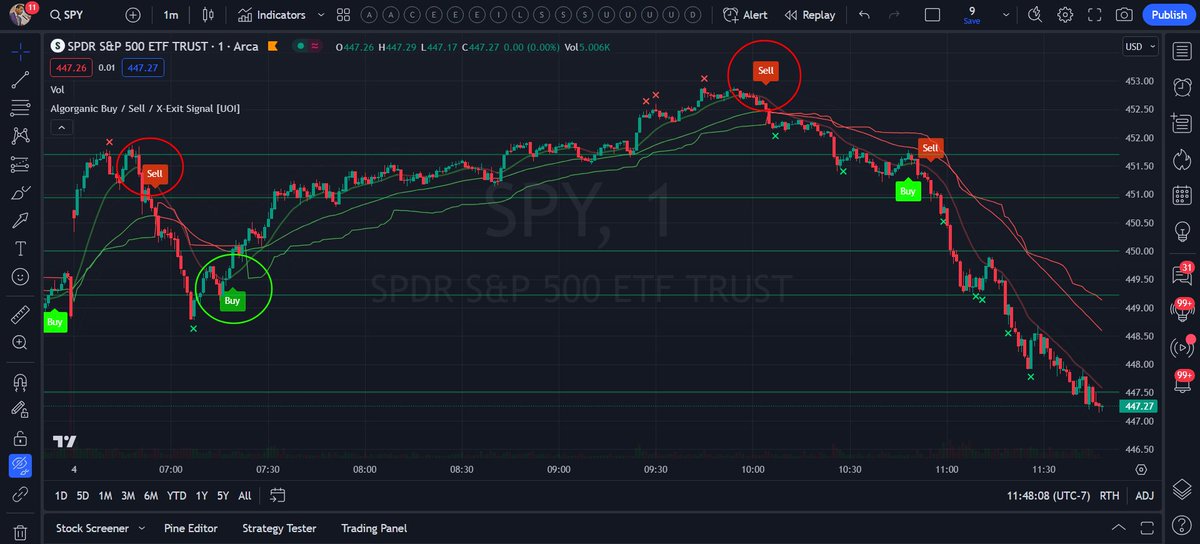Screen dimensions: 1200x544
Task: Open the drawing sync link icon
Action: (20, 494)
